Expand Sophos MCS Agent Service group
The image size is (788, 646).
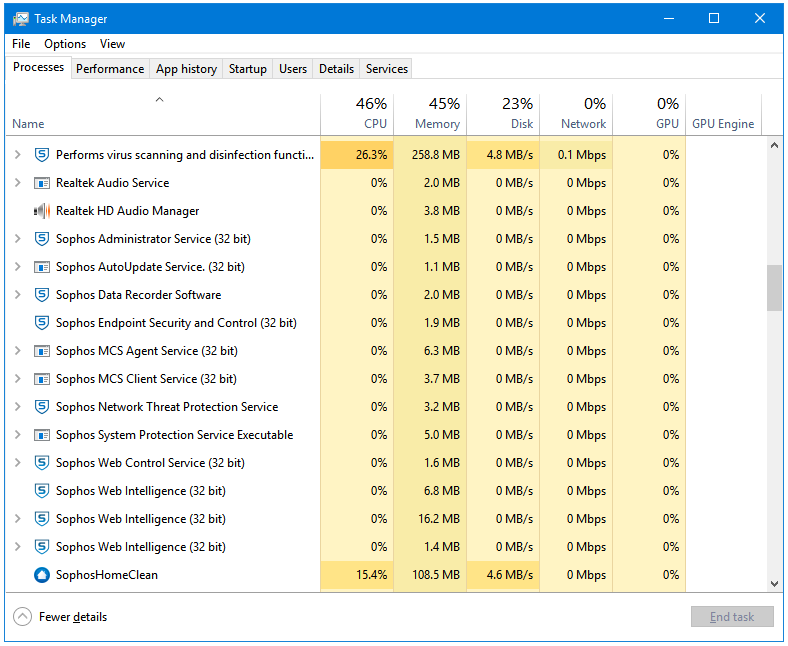coord(18,351)
